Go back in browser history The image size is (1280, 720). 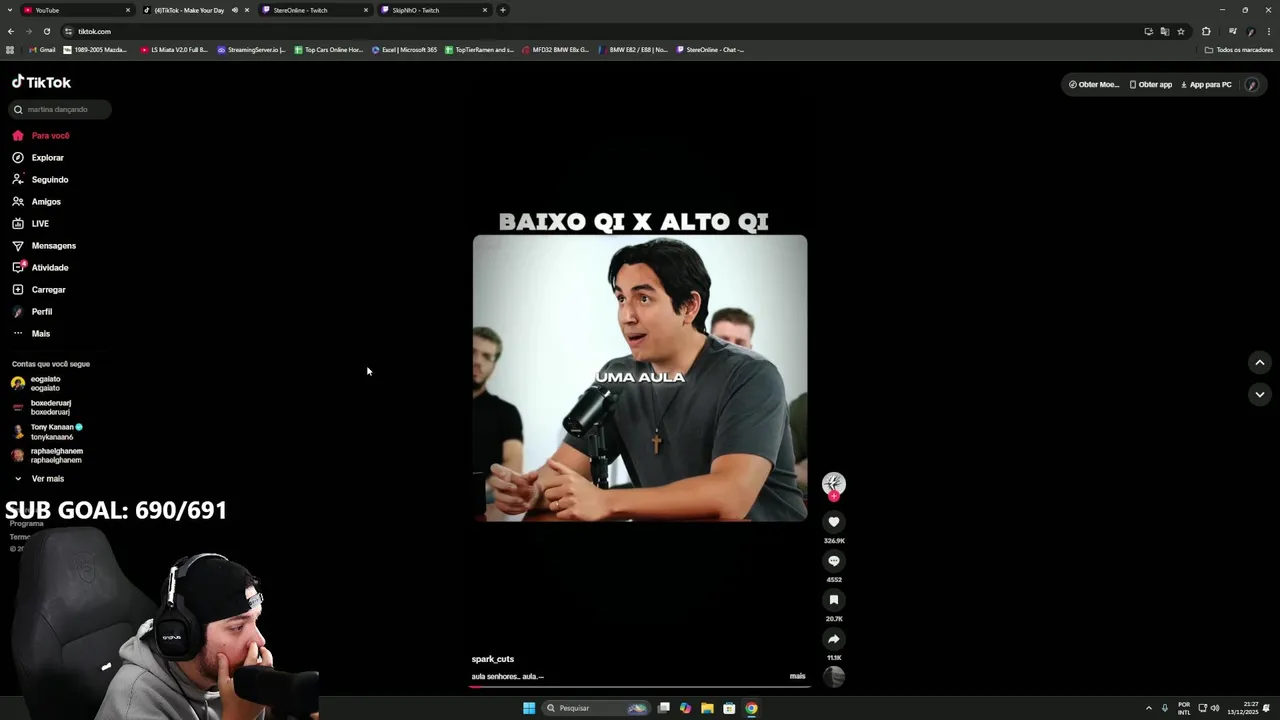click(x=11, y=31)
